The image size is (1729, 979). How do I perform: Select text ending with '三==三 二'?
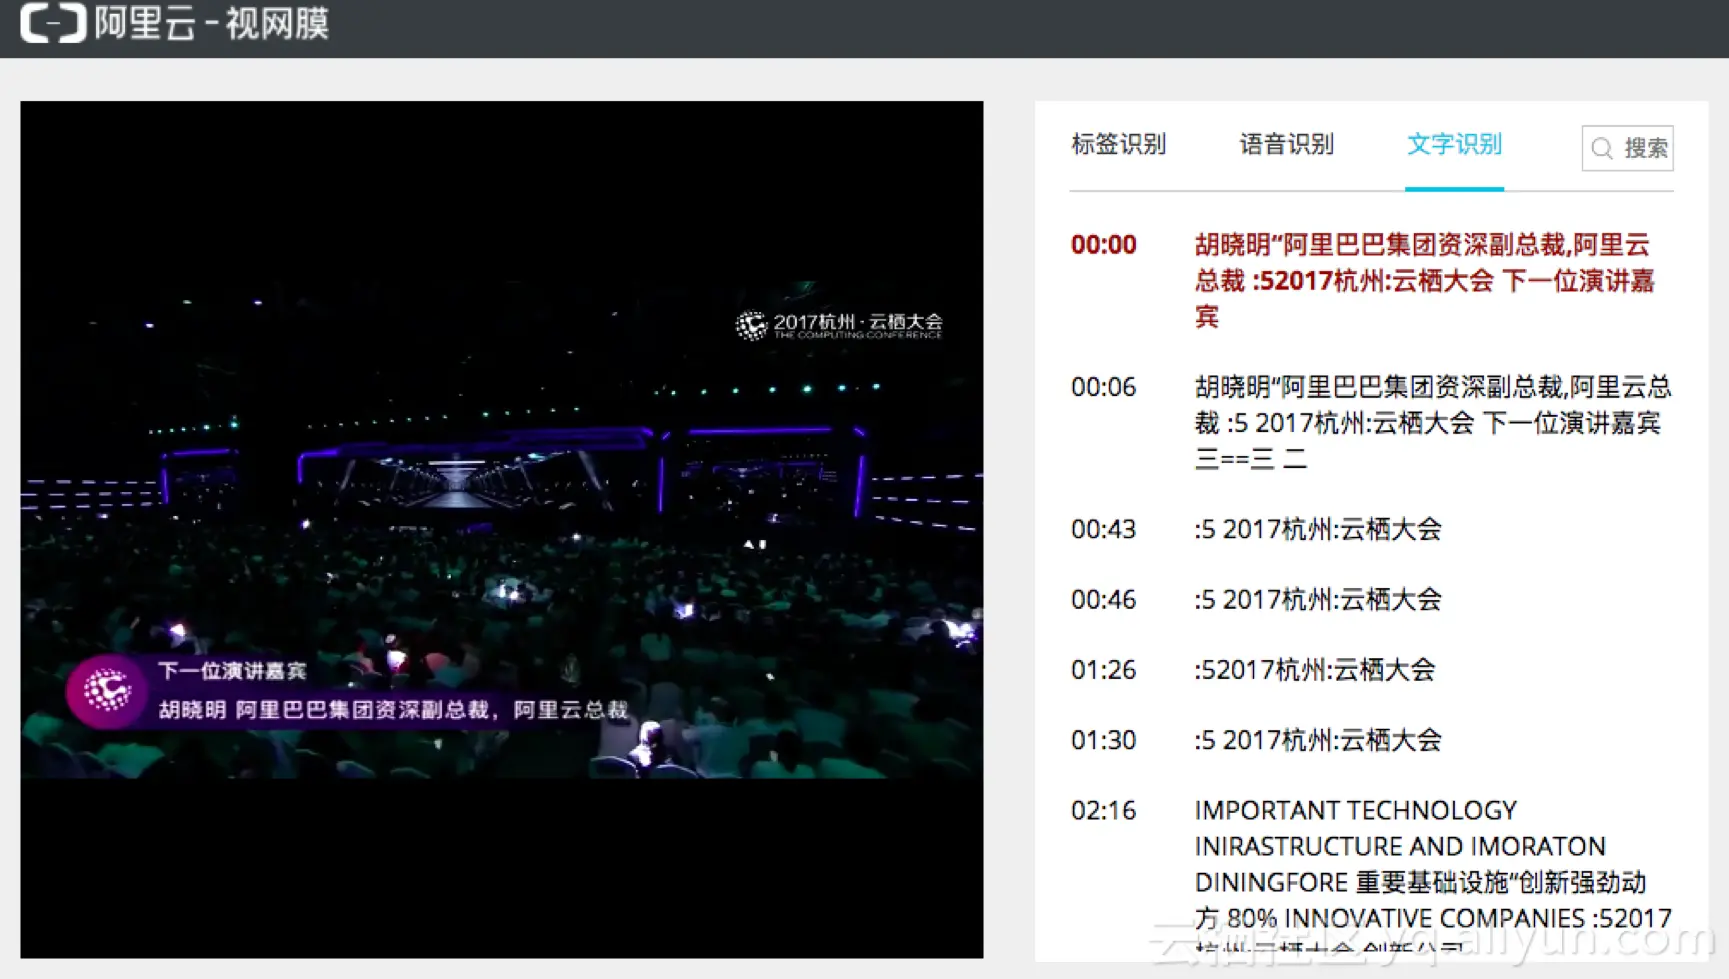1433,423
